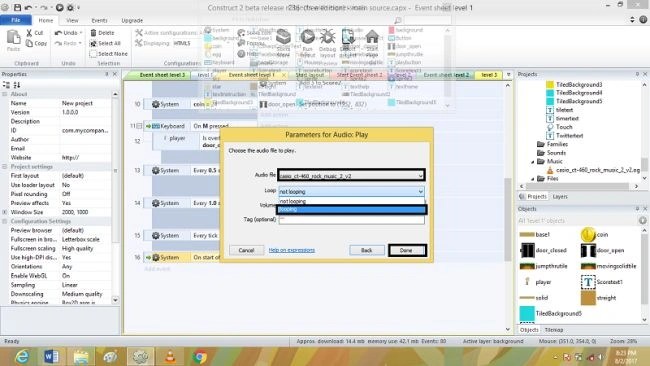Click the Cut scissors icon
This screenshot has height=366, width=650.
click(29, 33)
